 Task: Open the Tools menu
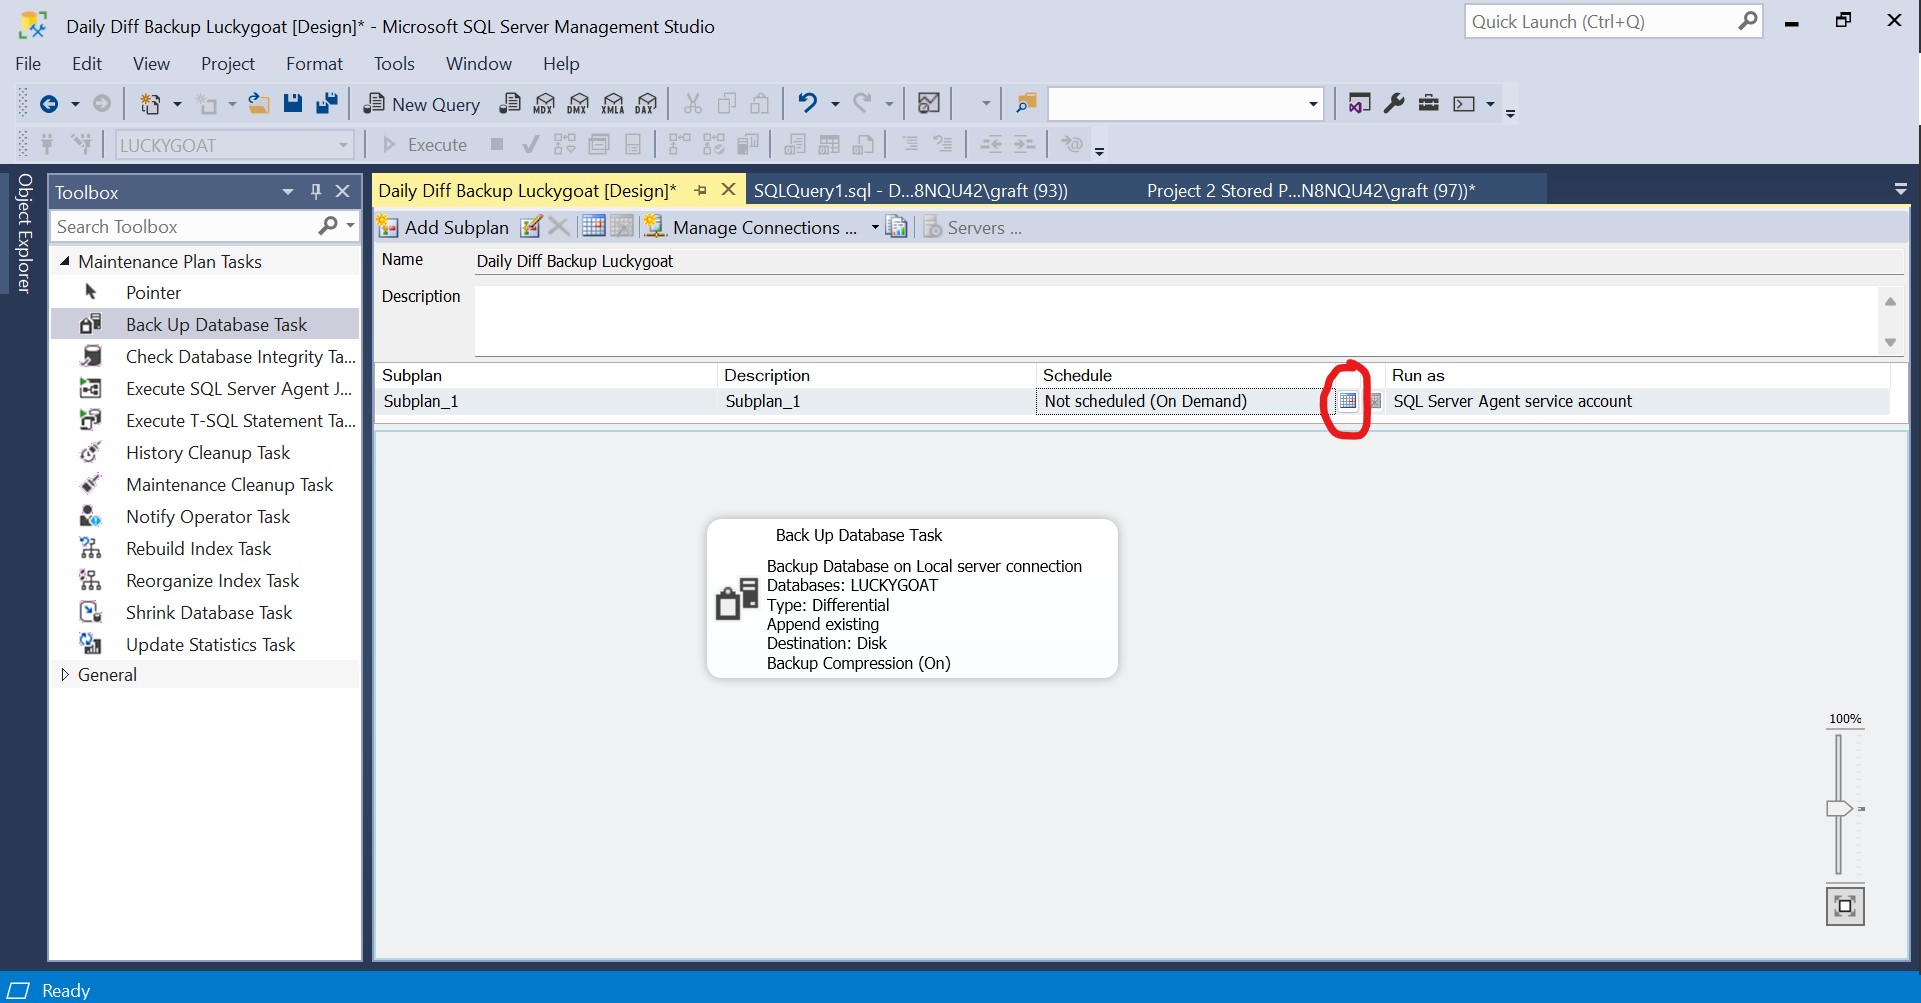394,64
